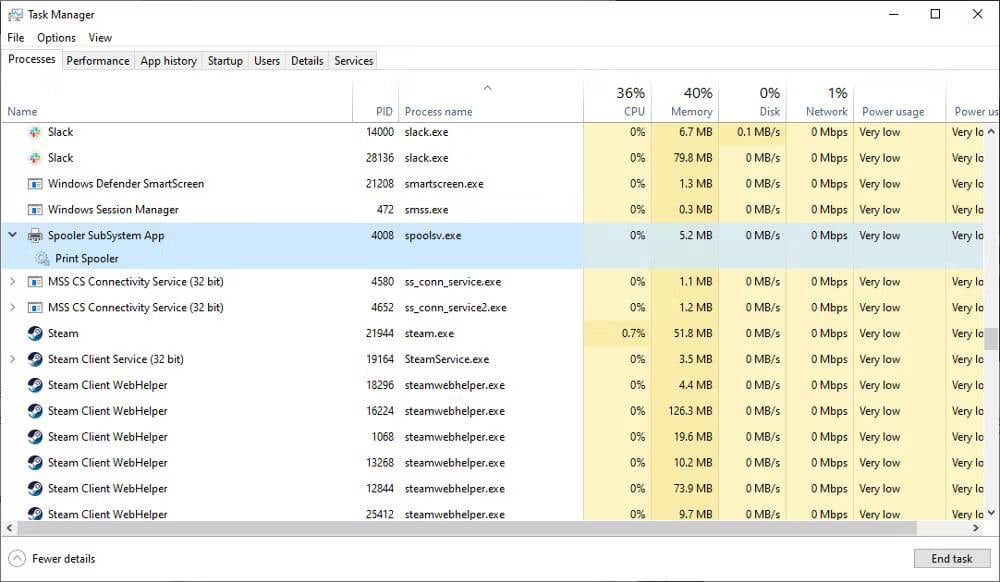The height and width of the screenshot is (582, 1000).
Task: Switch to the Startup tab
Action: click(224, 60)
